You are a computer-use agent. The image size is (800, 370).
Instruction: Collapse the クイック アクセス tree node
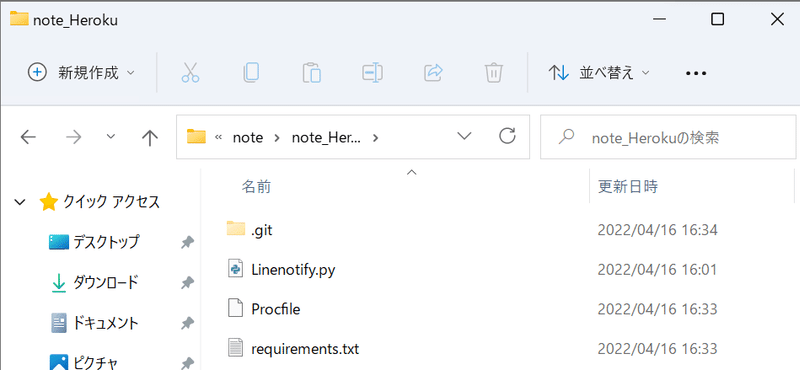tap(20, 203)
